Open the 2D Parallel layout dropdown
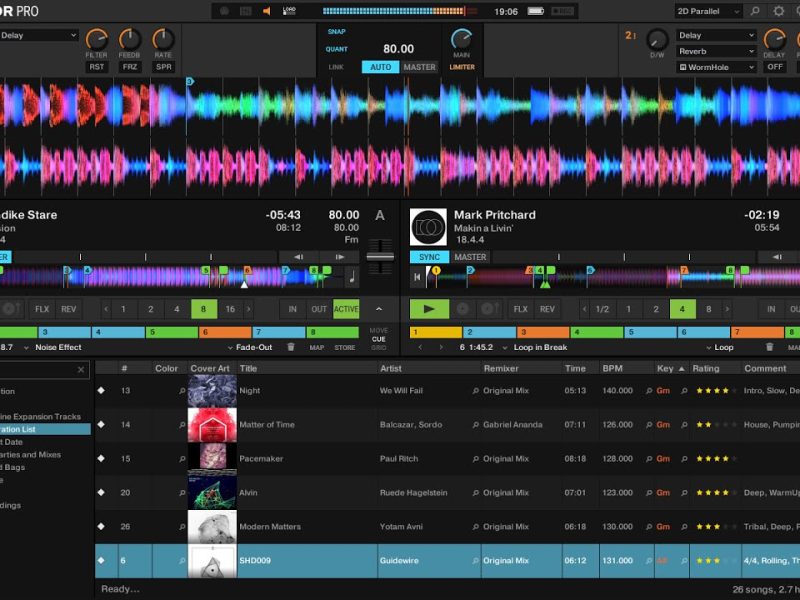Viewport: 800px width, 600px height. pos(708,11)
